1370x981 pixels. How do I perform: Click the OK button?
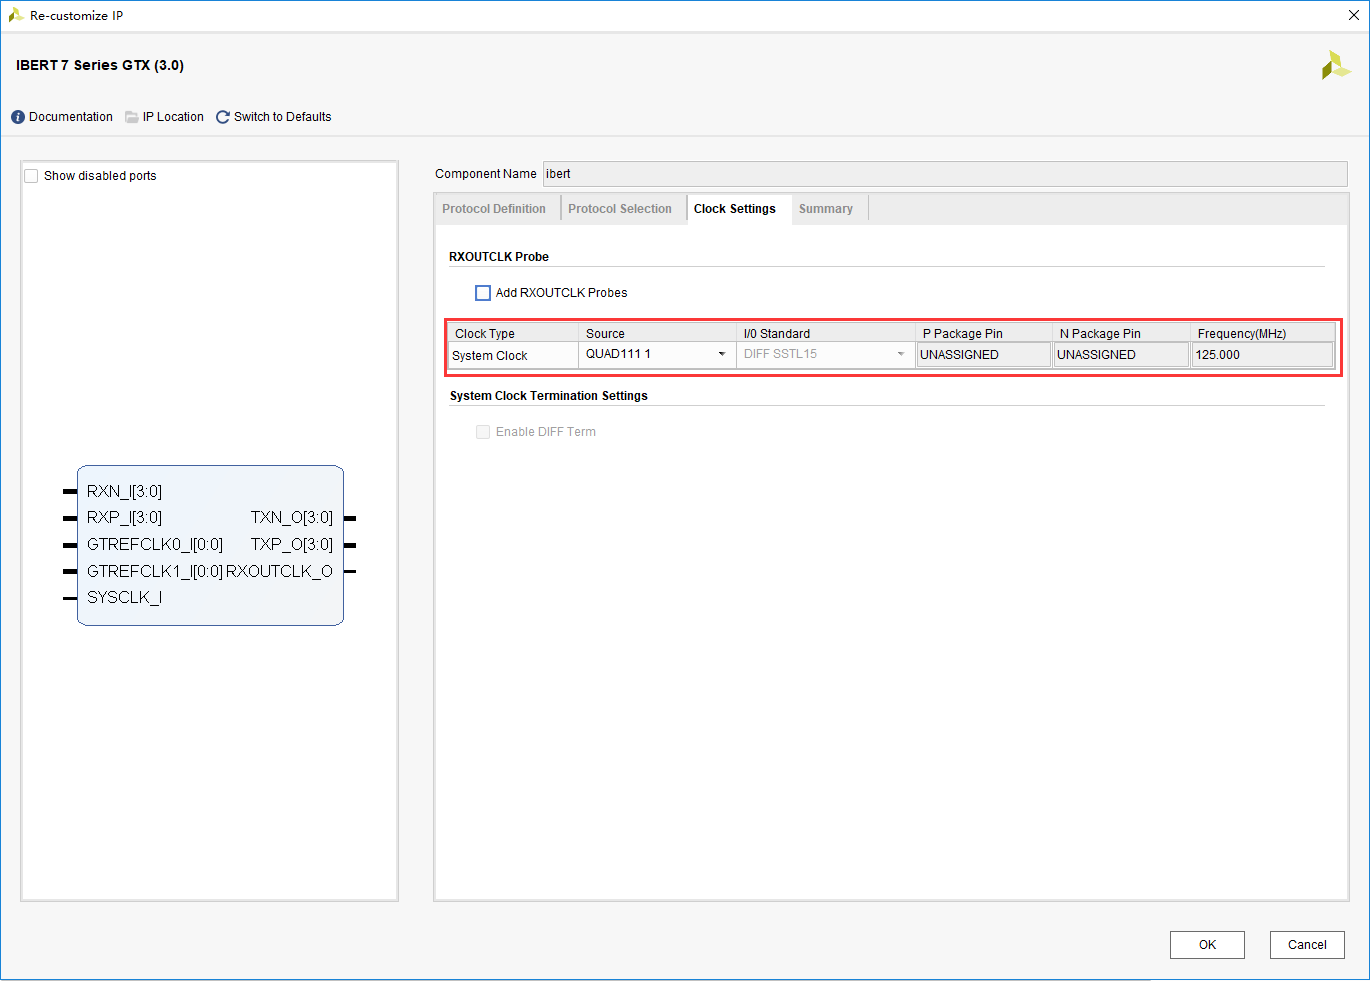[x=1207, y=945]
